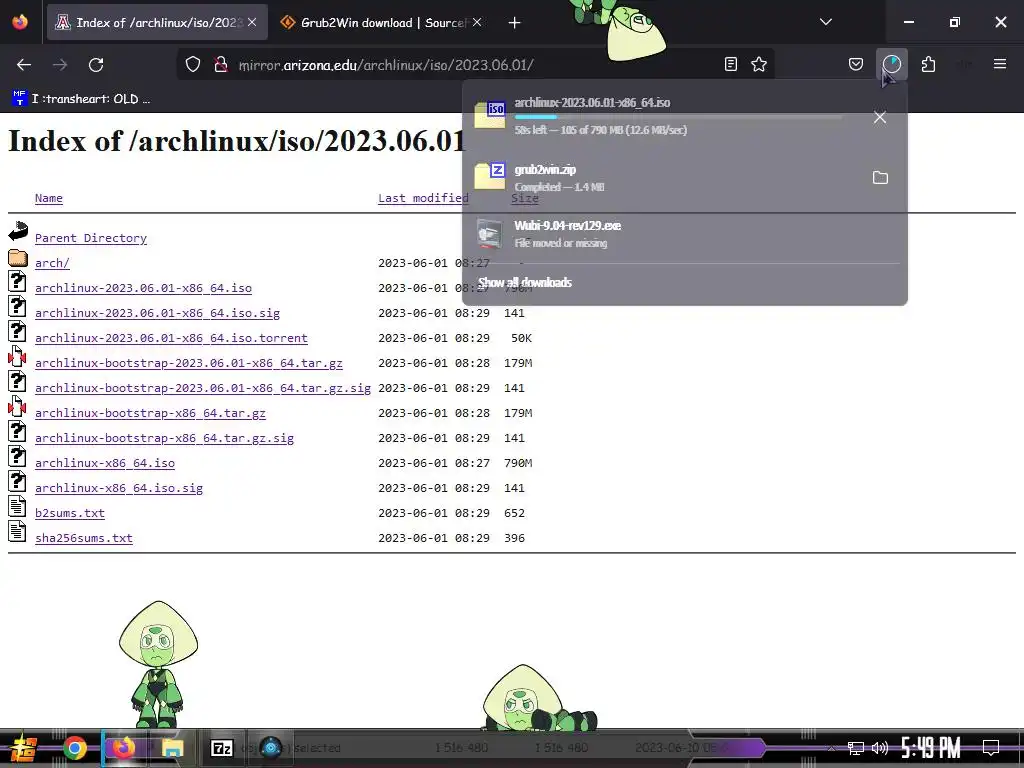Open network icon in system tray
This screenshot has width=1024, height=768.
tap(855, 748)
